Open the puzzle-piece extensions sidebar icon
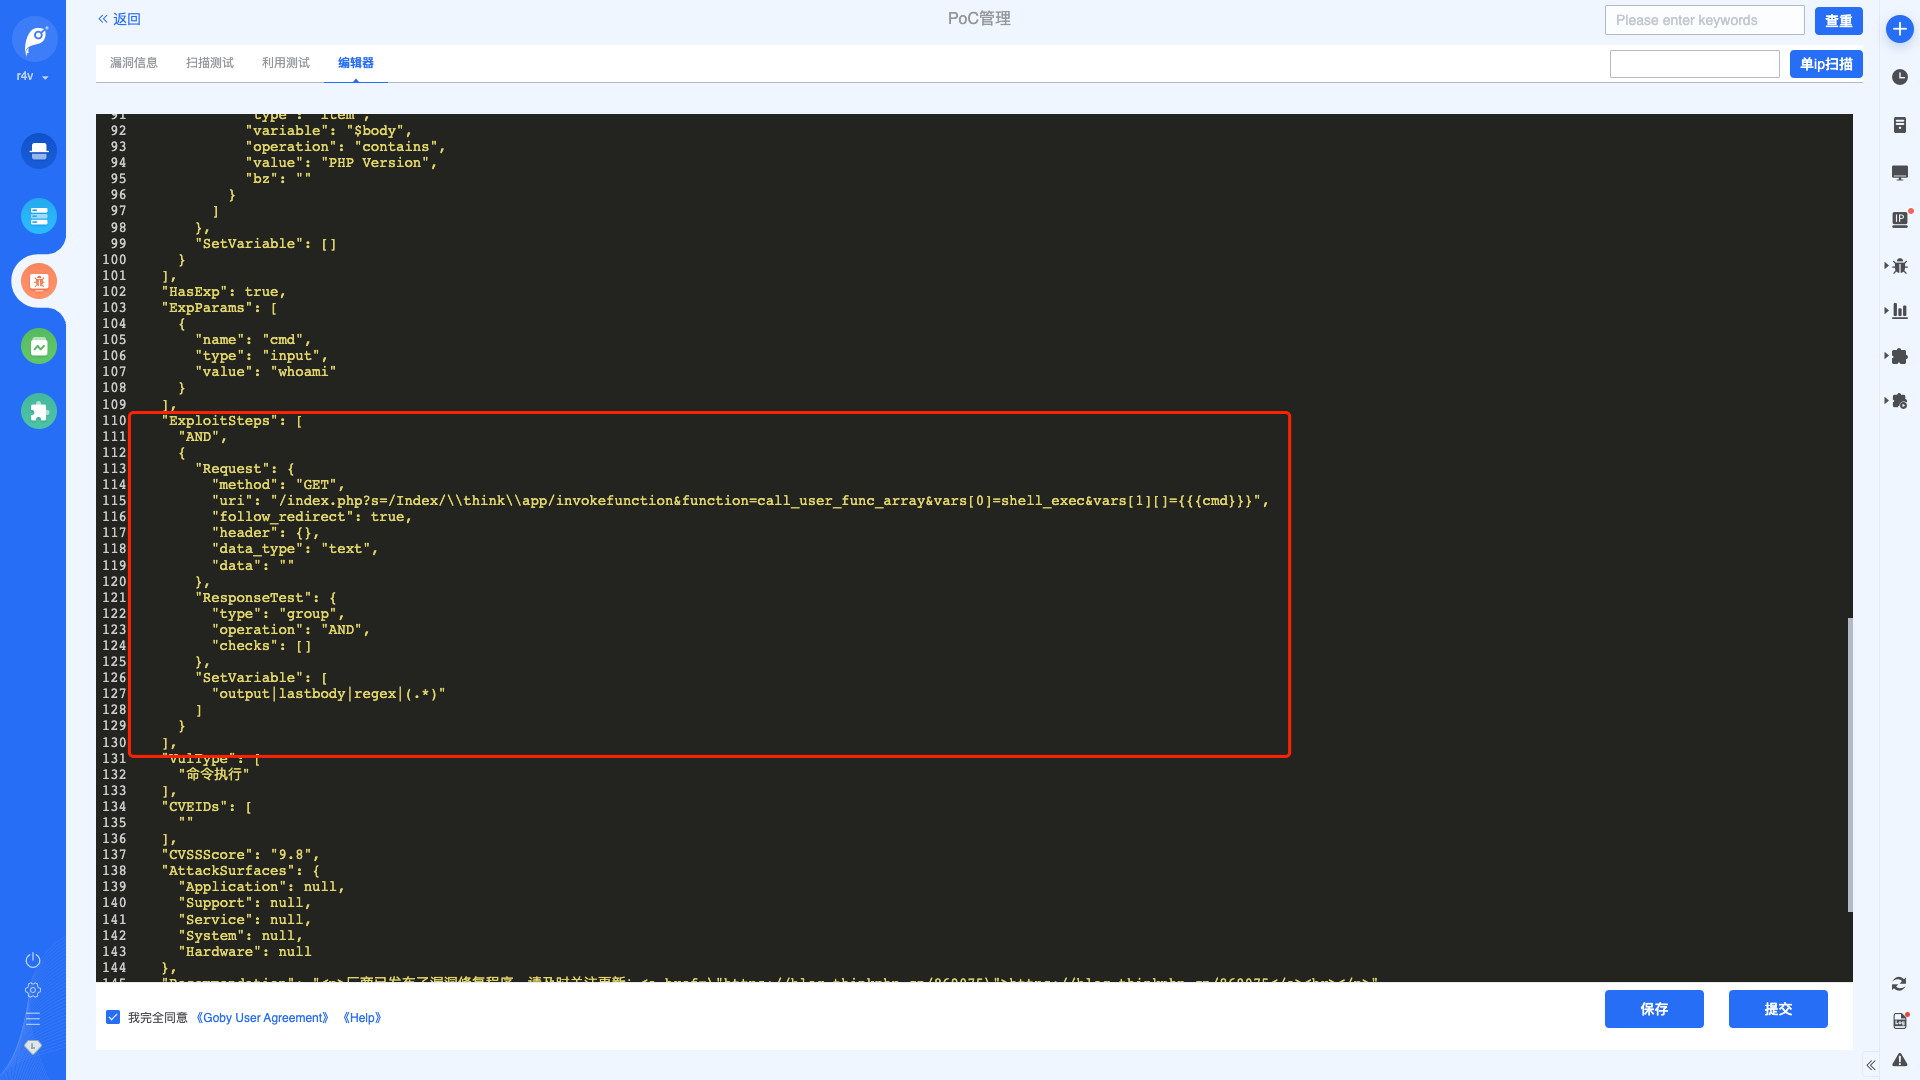The height and width of the screenshot is (1080, 1920). (x=39, y=411)
